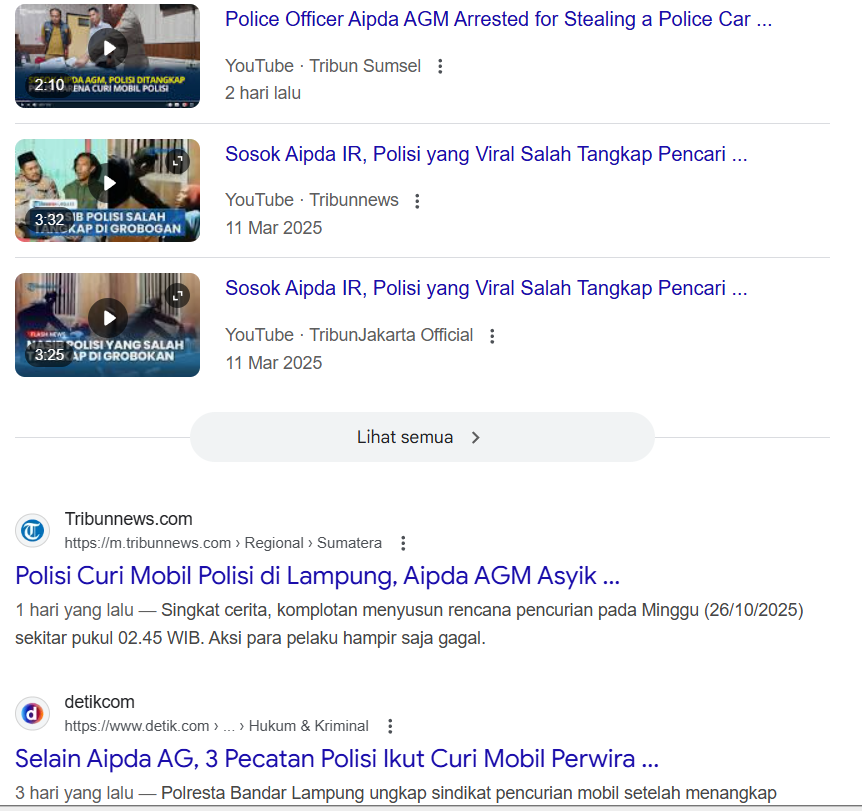Viewport: 862px width, 811px height.
Task: Click the chevron arrow beside Lihat semua
Action: 476,438
